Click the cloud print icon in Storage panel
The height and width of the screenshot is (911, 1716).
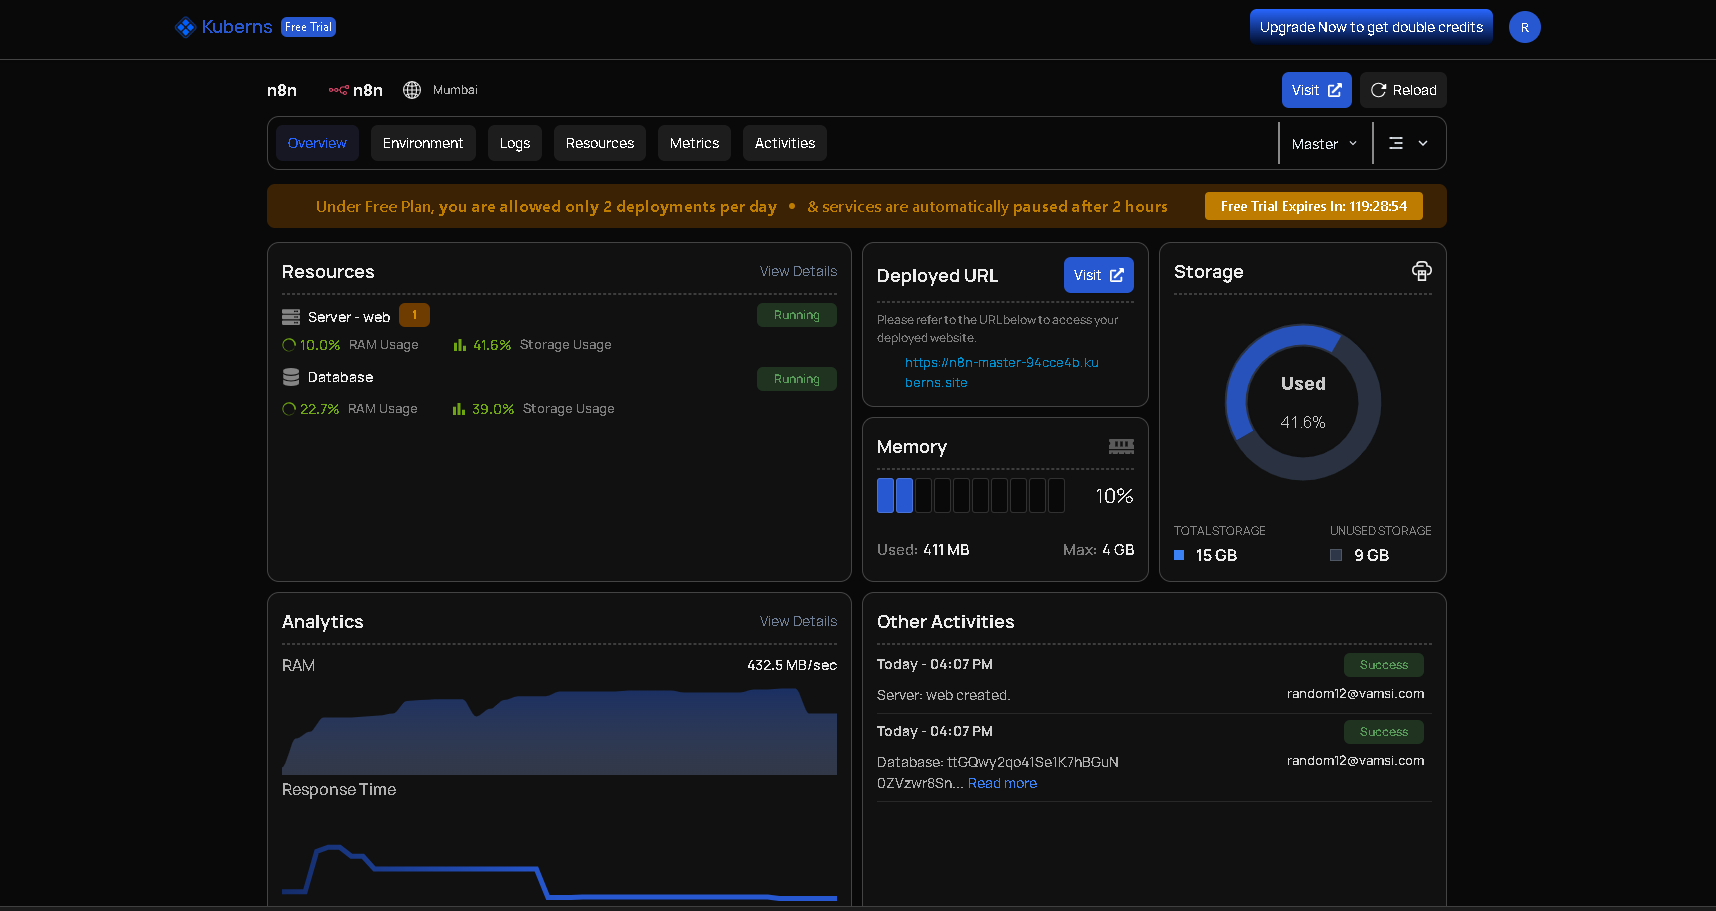(x=1421, y=270)
